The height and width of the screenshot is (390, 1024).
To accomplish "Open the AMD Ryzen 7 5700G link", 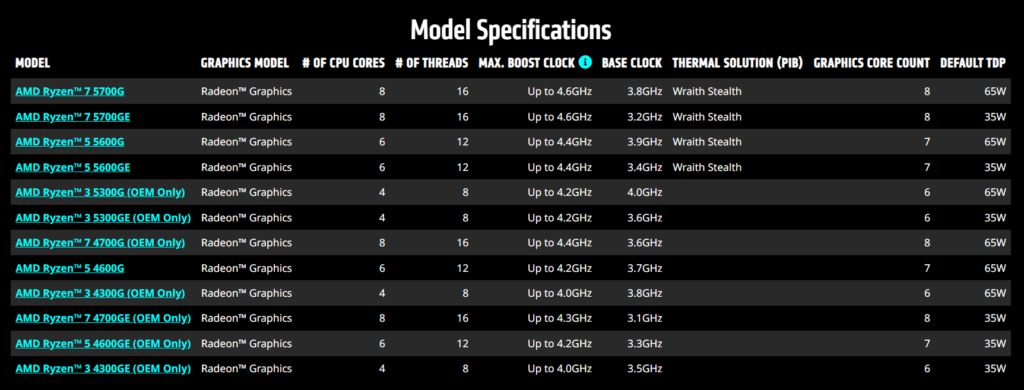I will click(70, 91).
